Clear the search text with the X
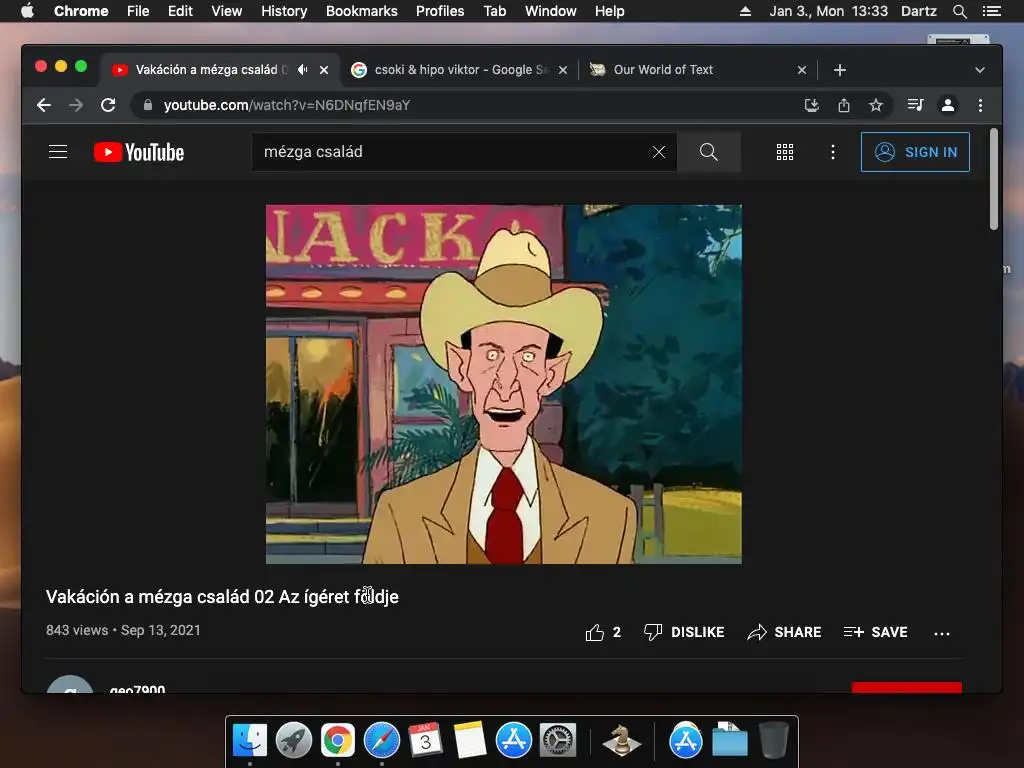1024x768 pixels. 659,152
